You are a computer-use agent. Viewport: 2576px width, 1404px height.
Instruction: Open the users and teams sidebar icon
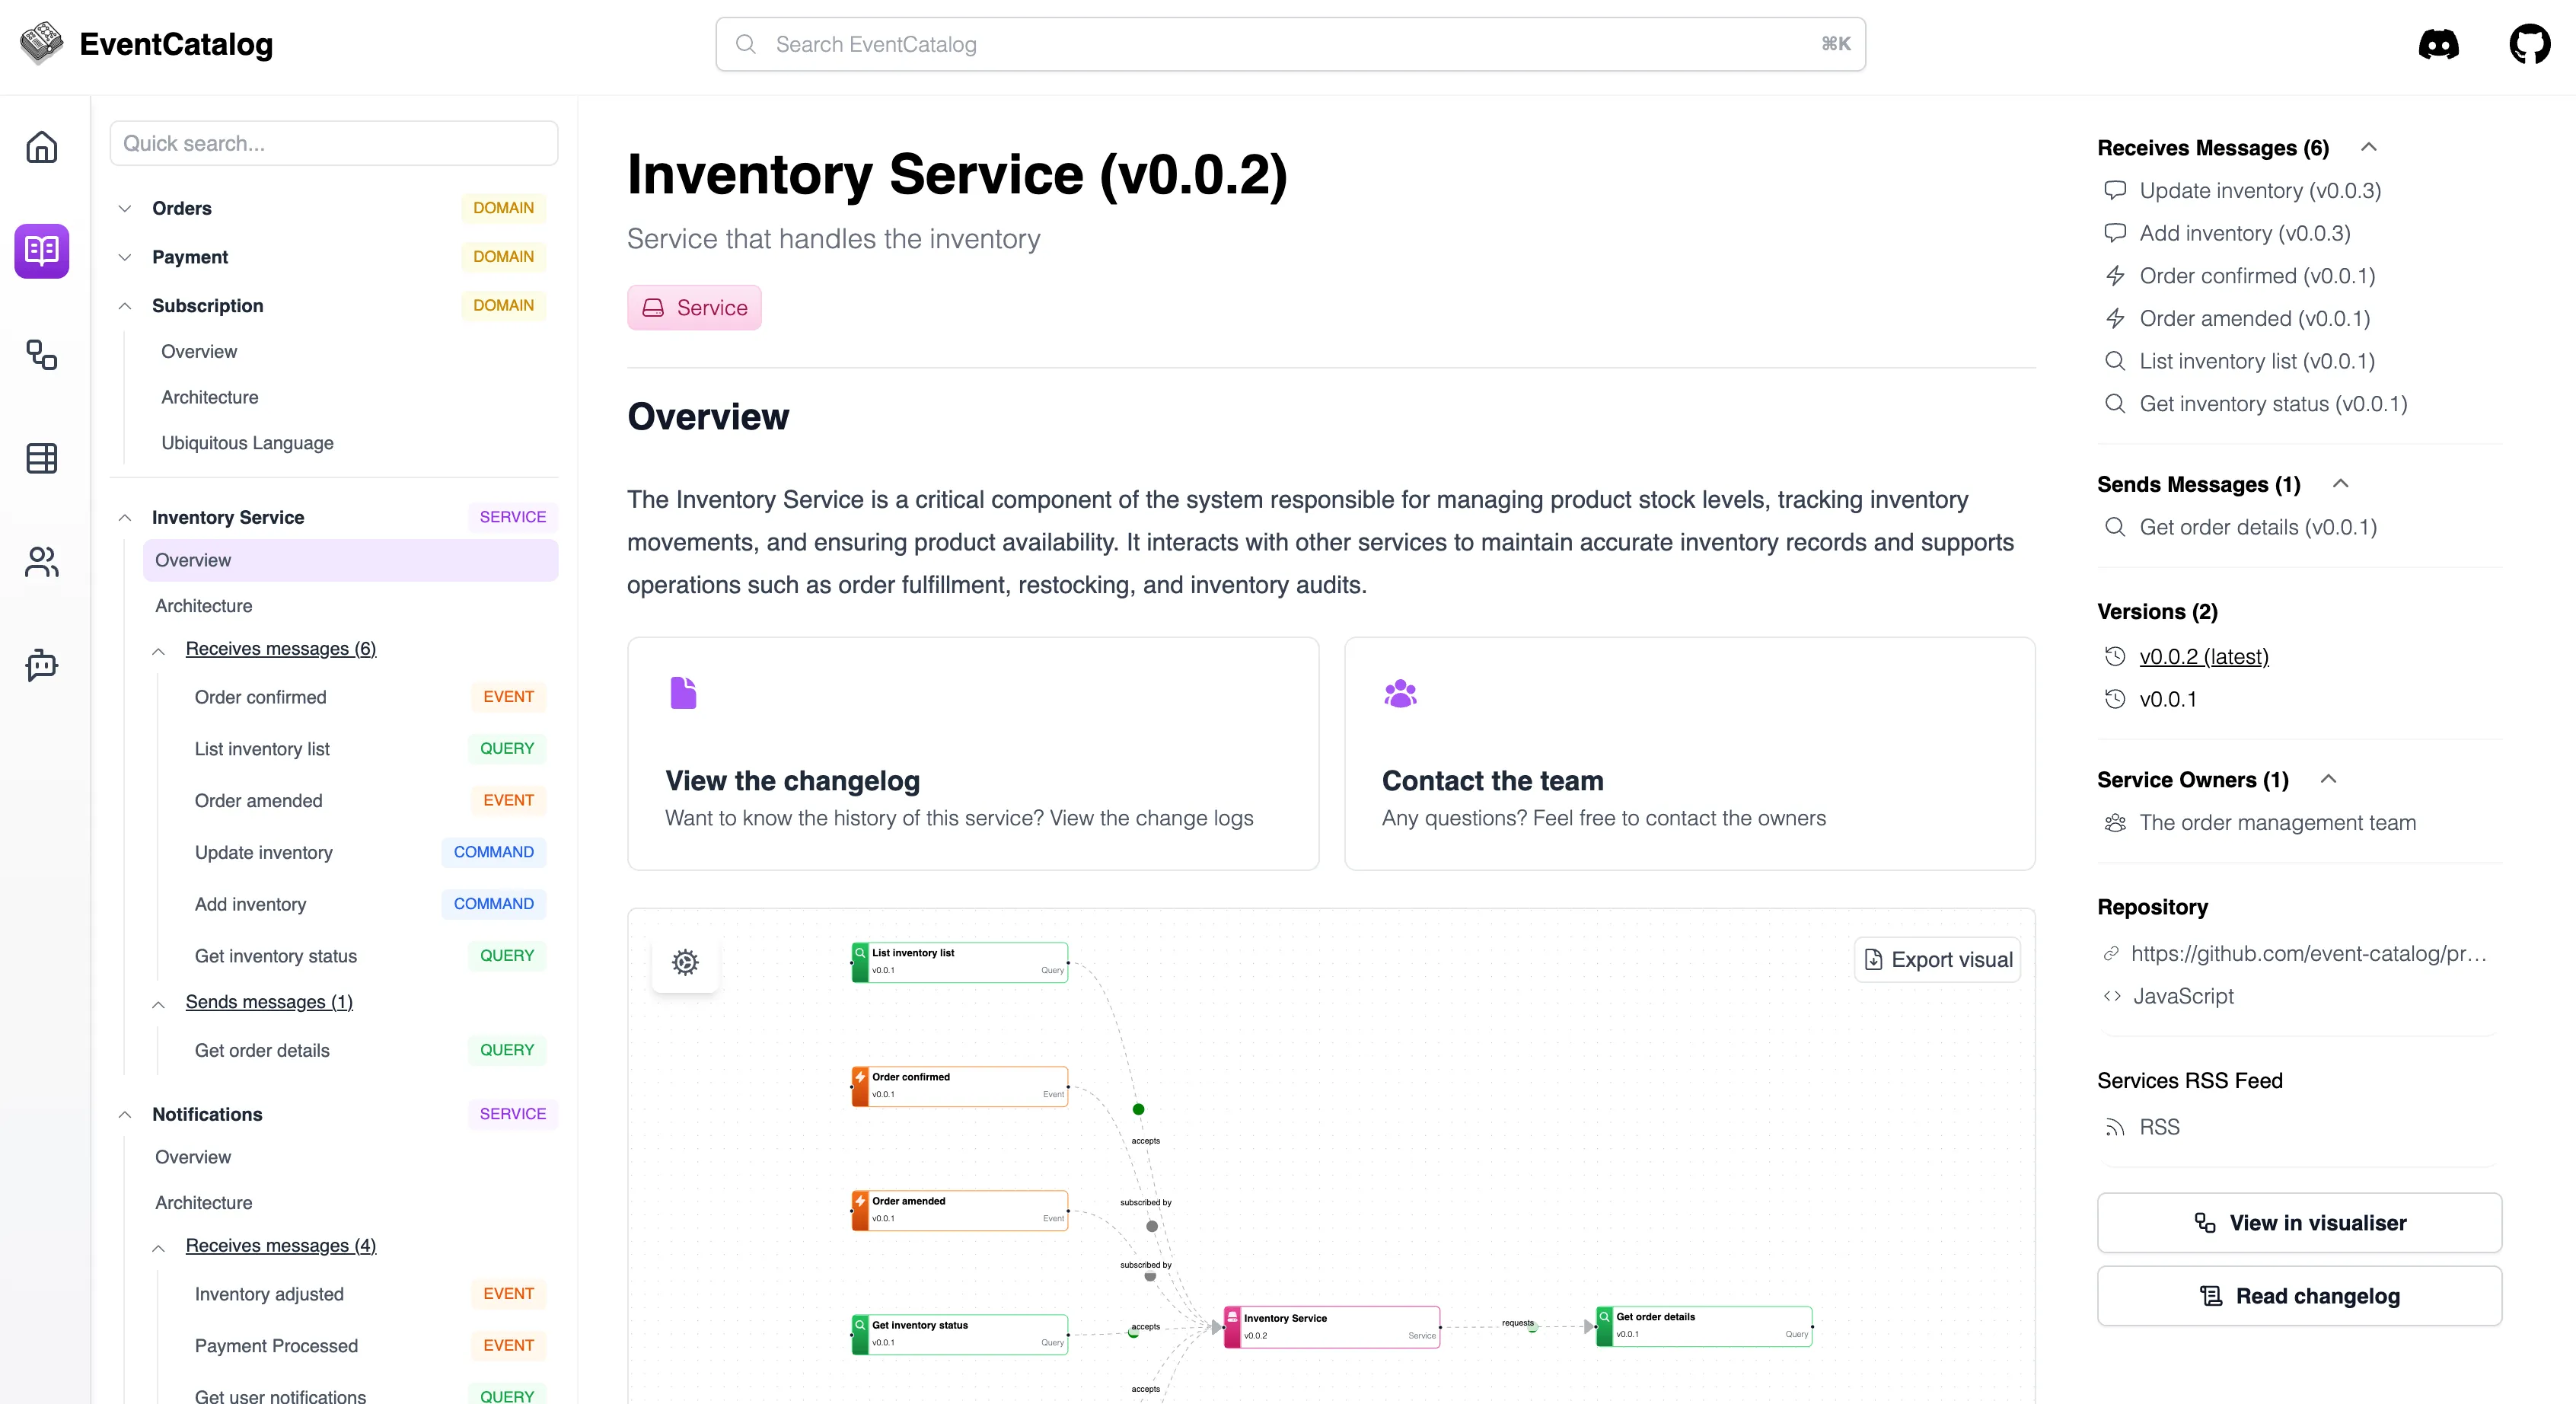tap(41, 562)
